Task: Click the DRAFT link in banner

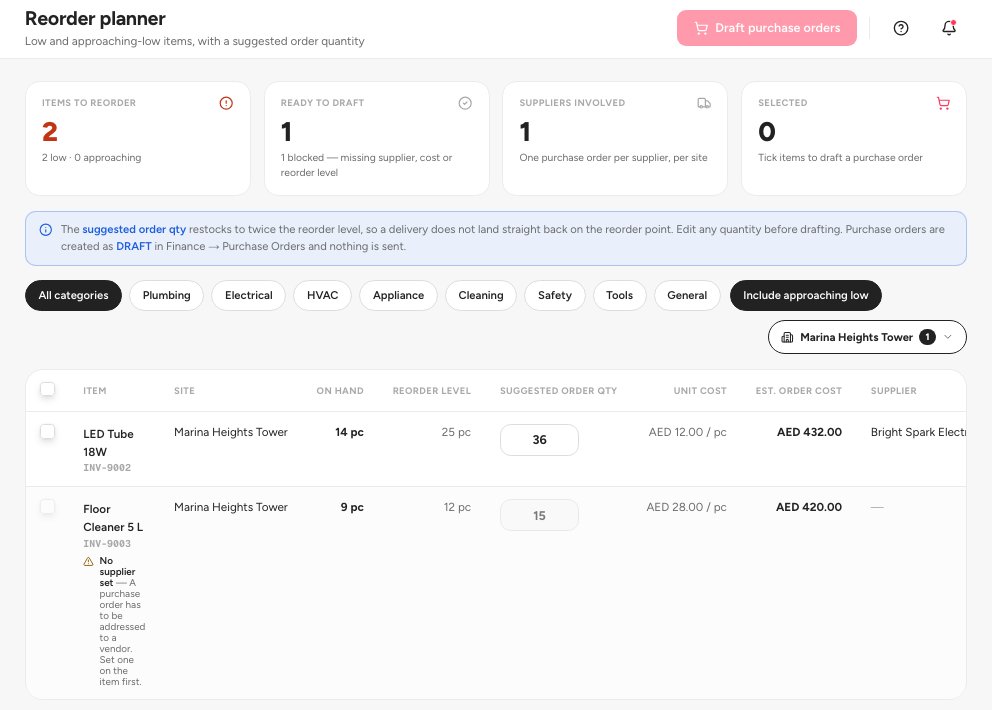Action: (x=133, y=246)
